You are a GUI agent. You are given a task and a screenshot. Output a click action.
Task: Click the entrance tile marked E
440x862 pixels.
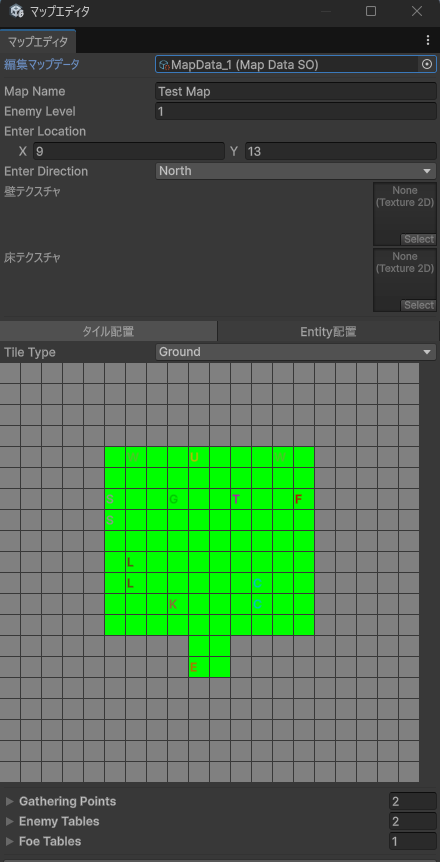(x=199, y=667)
